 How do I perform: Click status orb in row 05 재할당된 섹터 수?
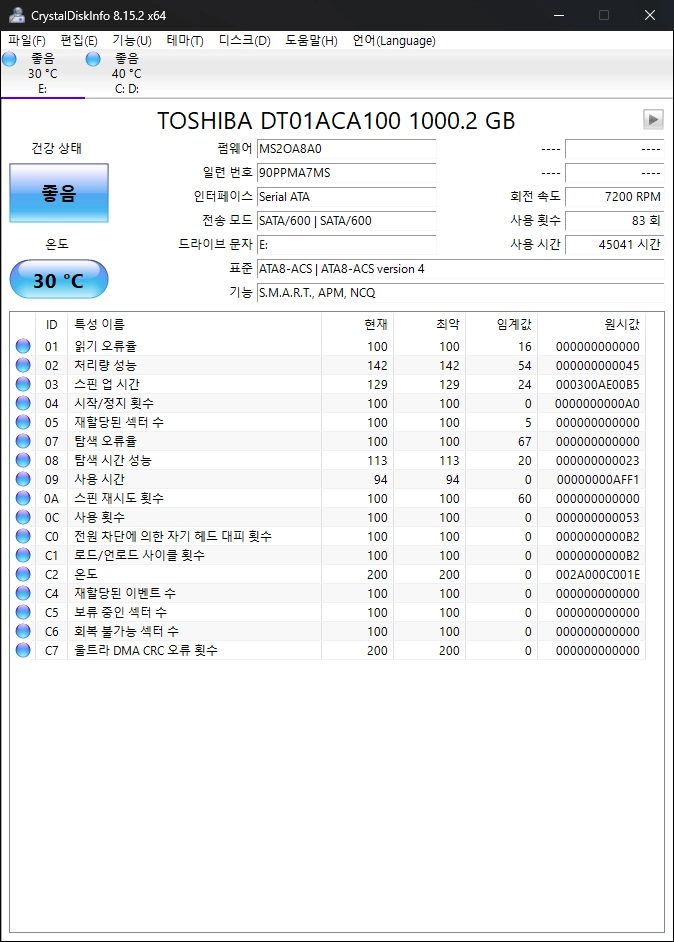click(x=23, y=422)
